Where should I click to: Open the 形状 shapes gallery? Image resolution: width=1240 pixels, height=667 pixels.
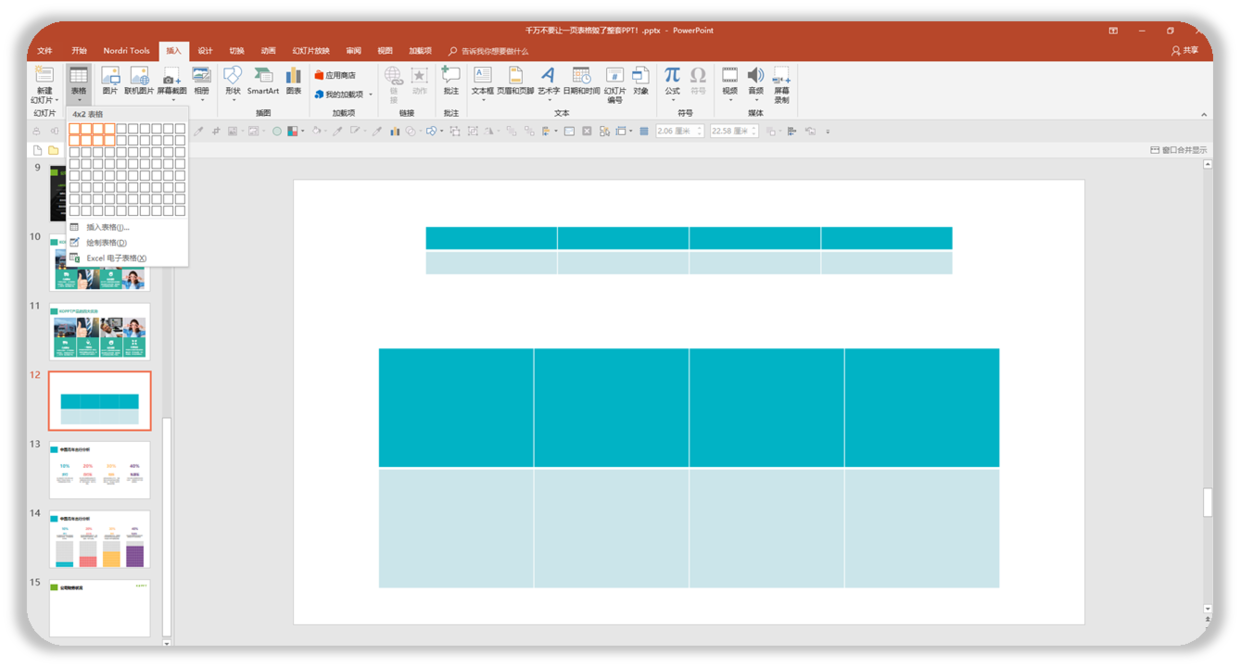tap(233, 84)
